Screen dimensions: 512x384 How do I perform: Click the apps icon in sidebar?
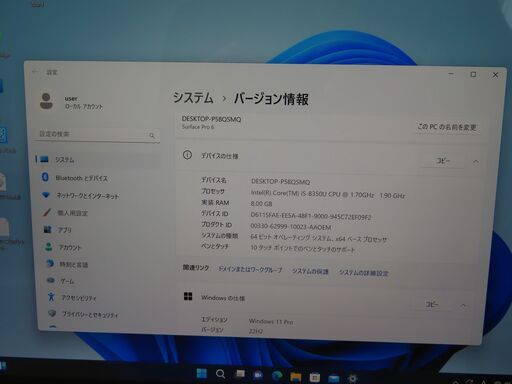click(x=48, y=229)
